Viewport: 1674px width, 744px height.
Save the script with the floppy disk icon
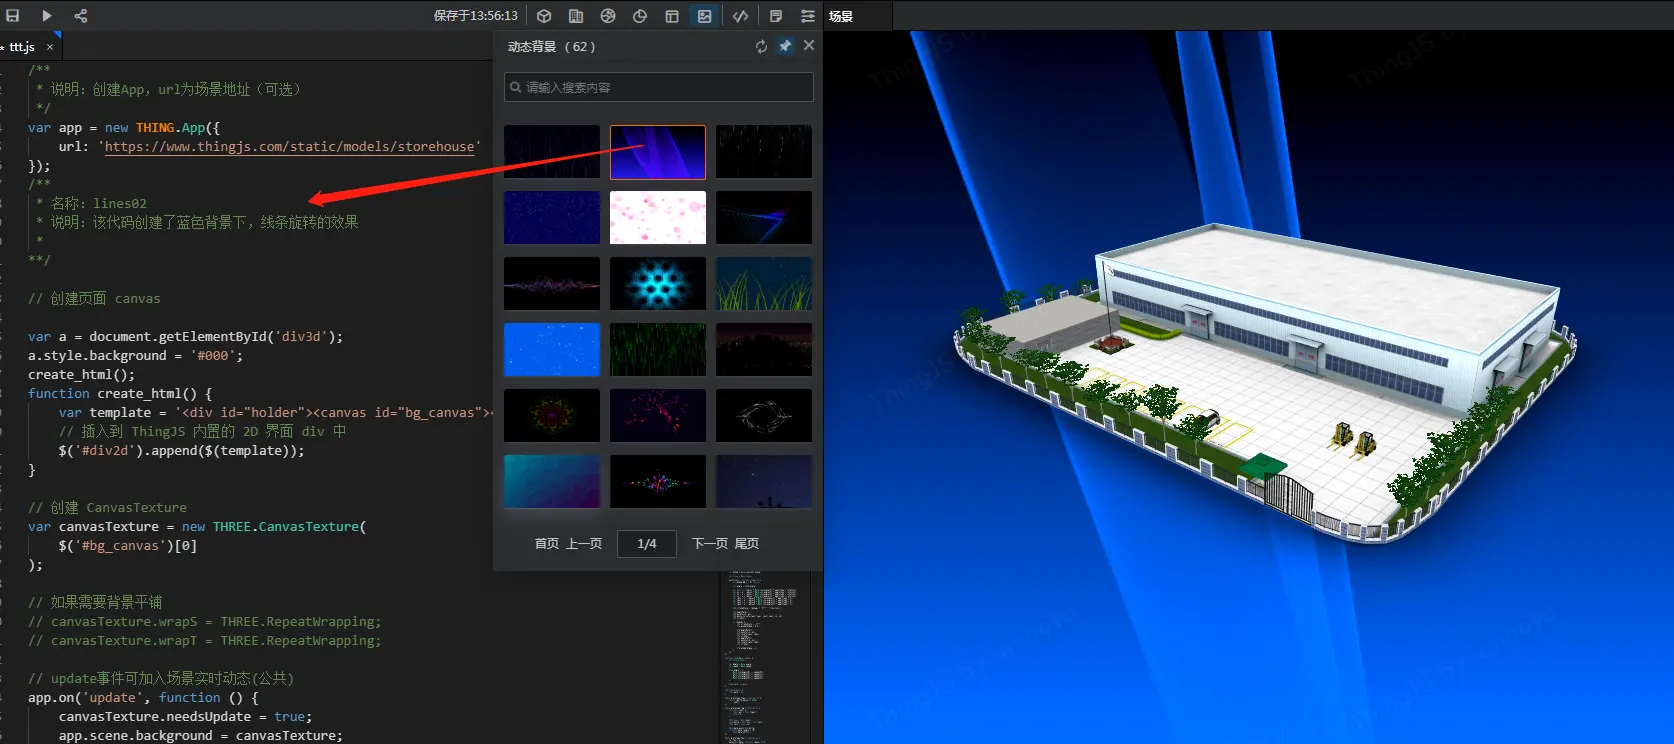click(x=13, y=16)
